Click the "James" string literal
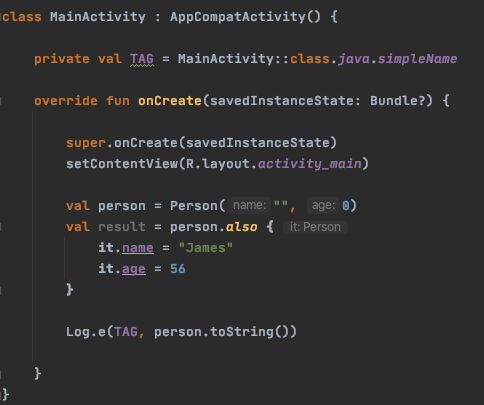484x405 pixels. (206, 248)
